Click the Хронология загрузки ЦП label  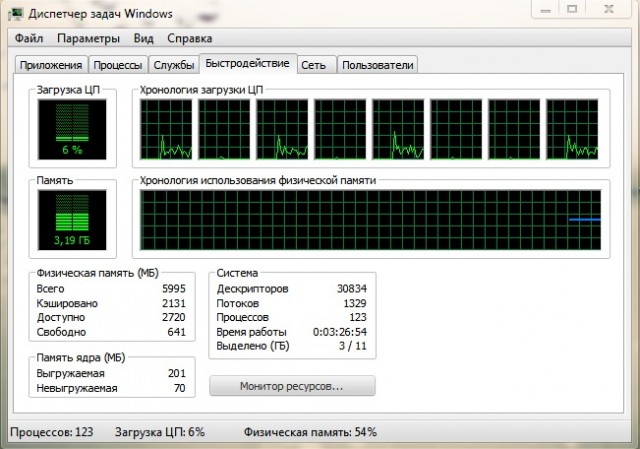201,90
